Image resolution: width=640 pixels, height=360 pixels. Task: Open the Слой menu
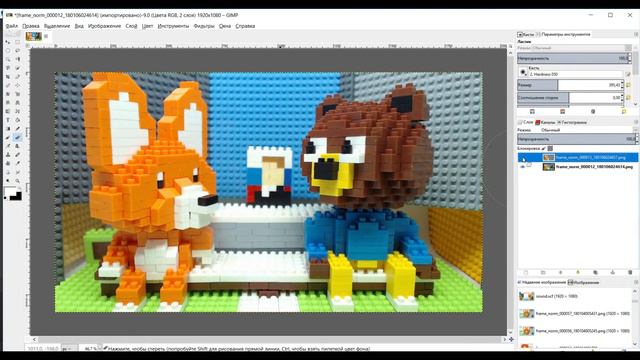point(131,26)
